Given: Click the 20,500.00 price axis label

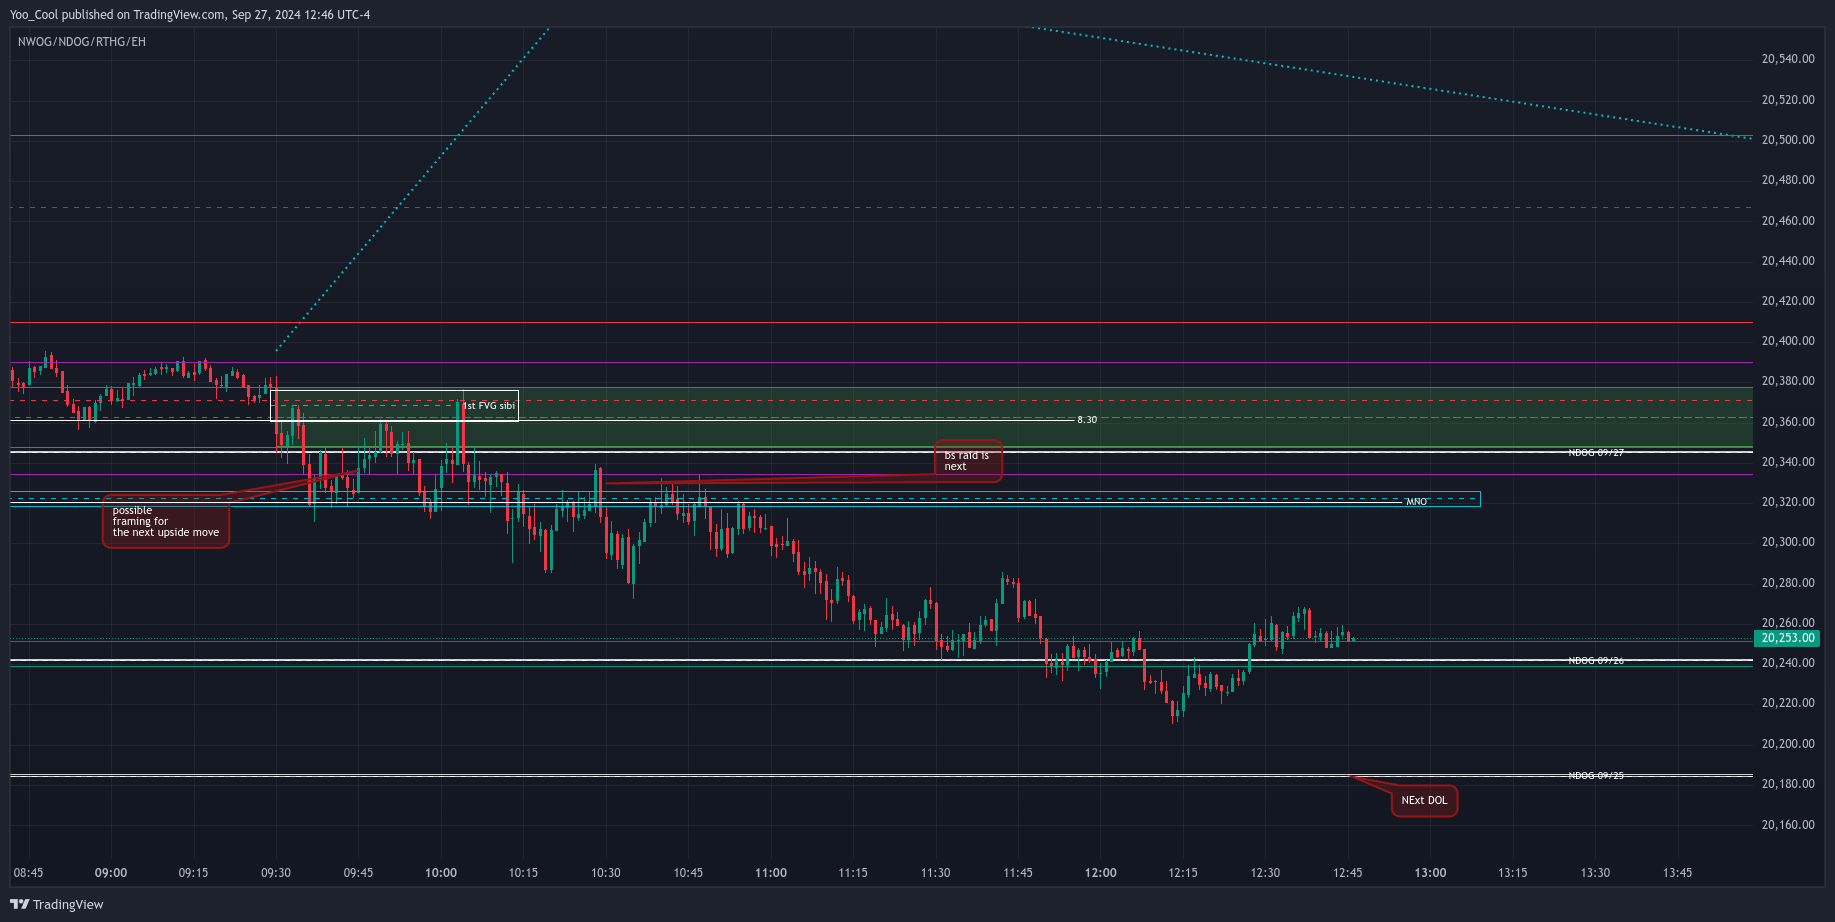Looking at the screenshot, I should [x=1787, y=140].
